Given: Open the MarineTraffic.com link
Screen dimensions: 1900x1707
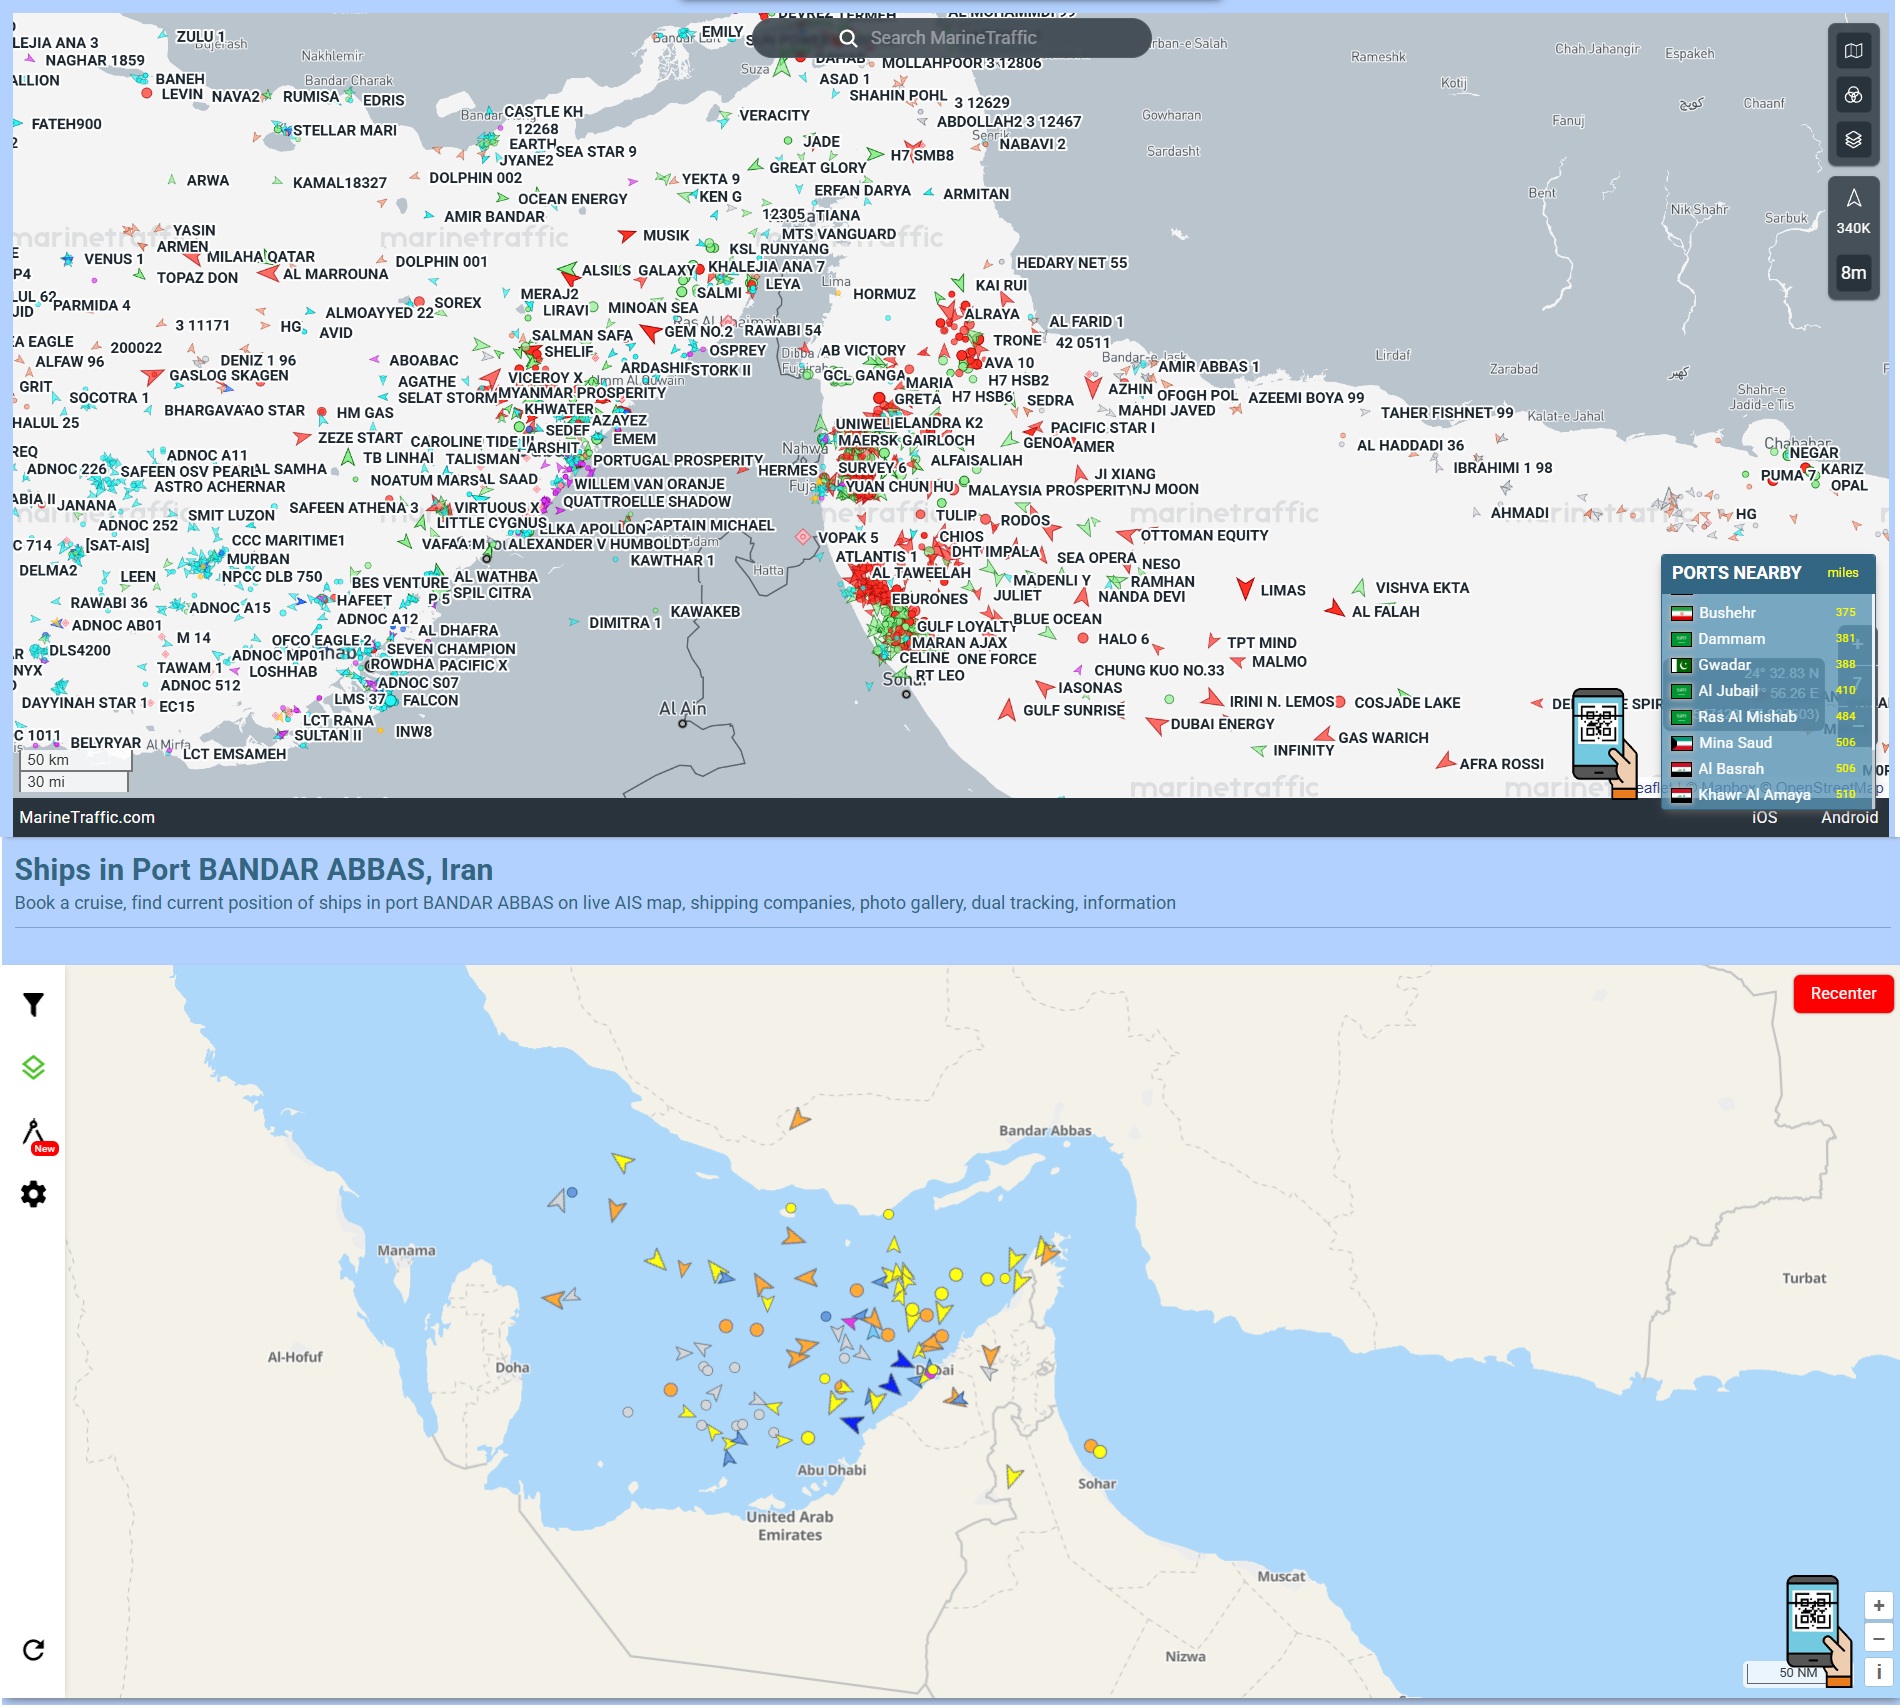Looking at the screenshot, I should pos(87,818).
